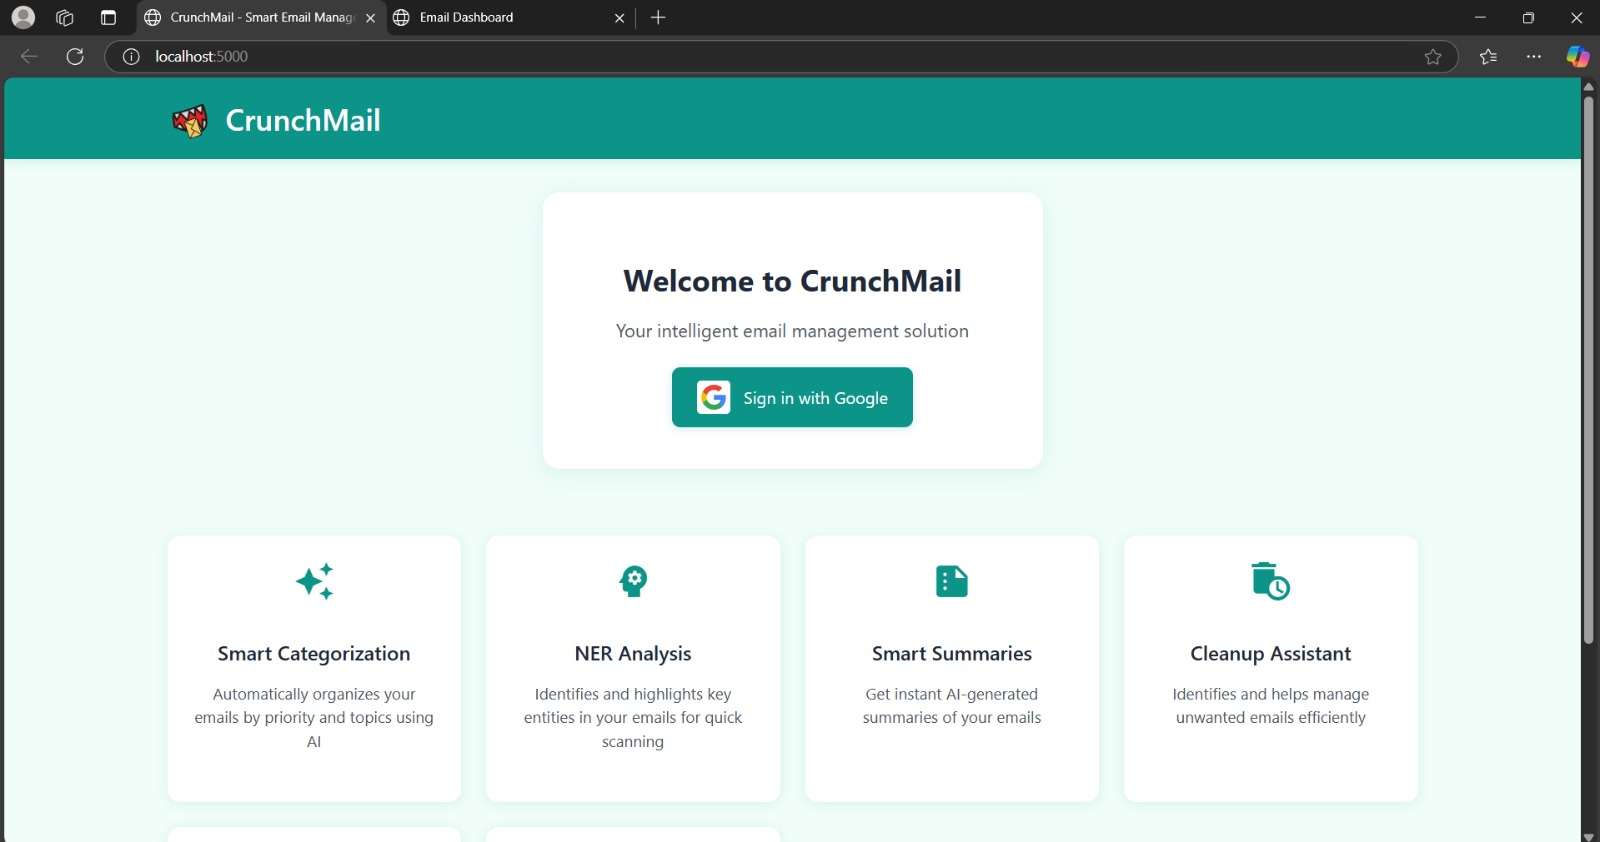Close the CrunchMail tab
Screen dimensions: 1600x842
(371, 18)
